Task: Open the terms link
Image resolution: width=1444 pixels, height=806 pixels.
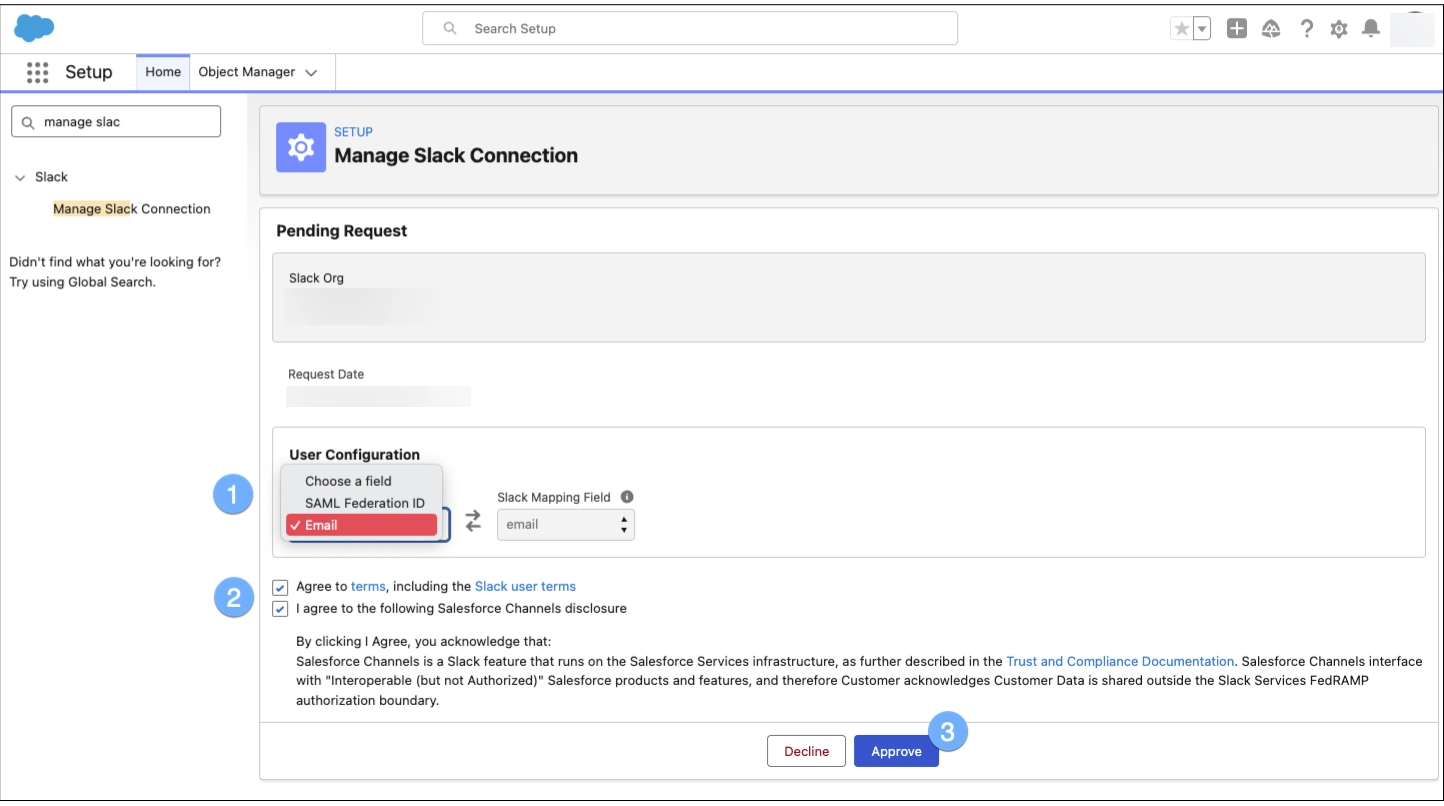Action: tap(367, 587)
